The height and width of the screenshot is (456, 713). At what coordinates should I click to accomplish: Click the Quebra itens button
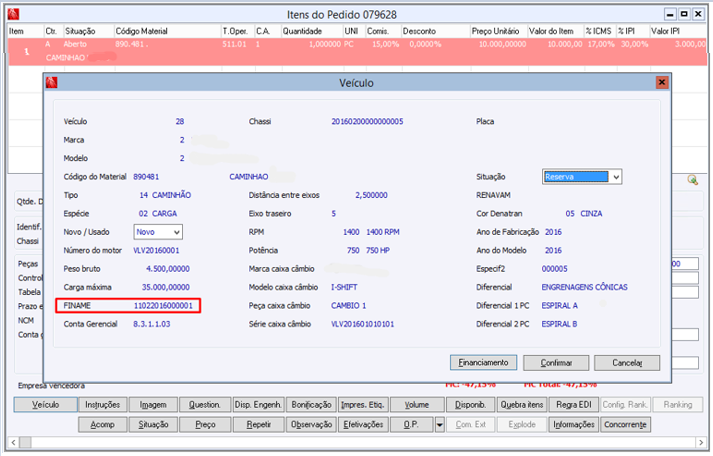tap(522, 405)
